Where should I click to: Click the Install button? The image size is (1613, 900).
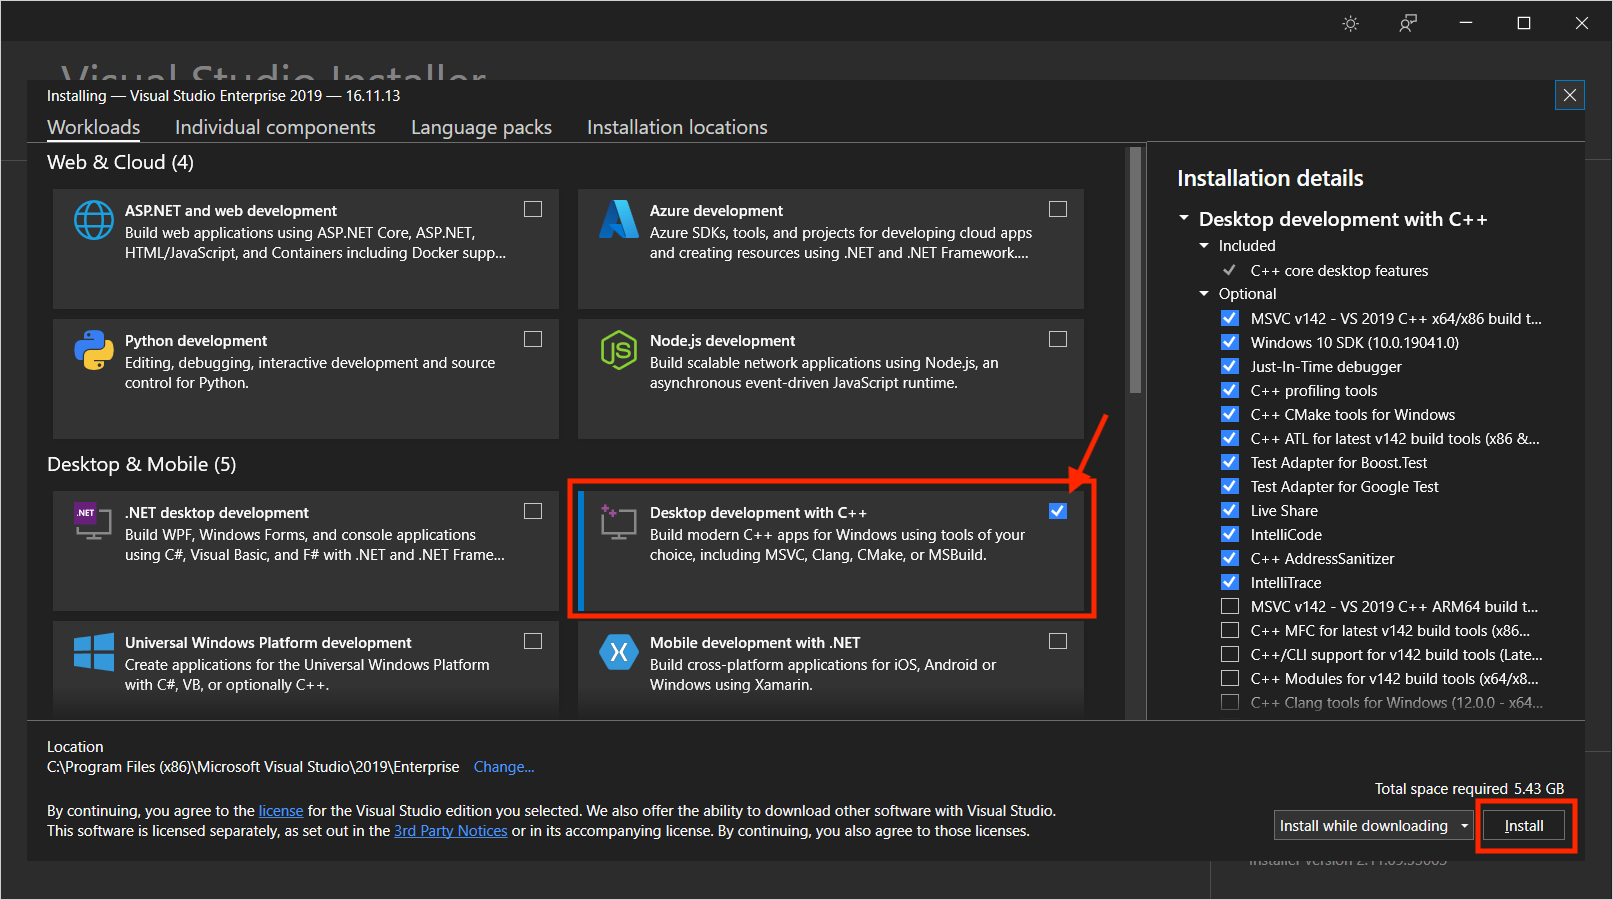pyautogui.click(x=1524, y=826)
